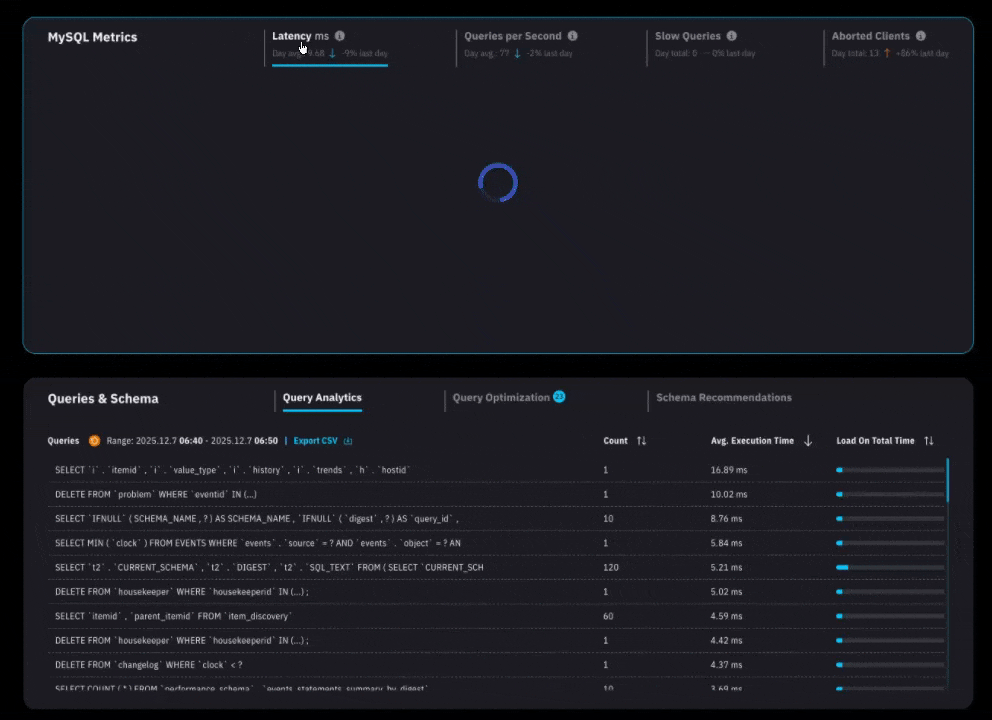Click the 5.84 ms execution time value
Screen dimensions: 992x720
[x=726, y=543]
